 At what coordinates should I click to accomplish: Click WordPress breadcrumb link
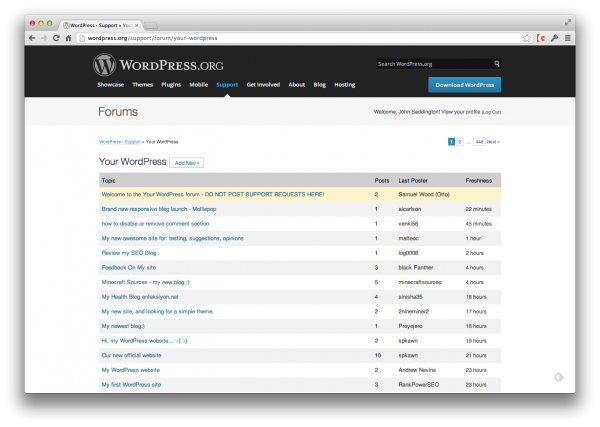coord(110,142)
